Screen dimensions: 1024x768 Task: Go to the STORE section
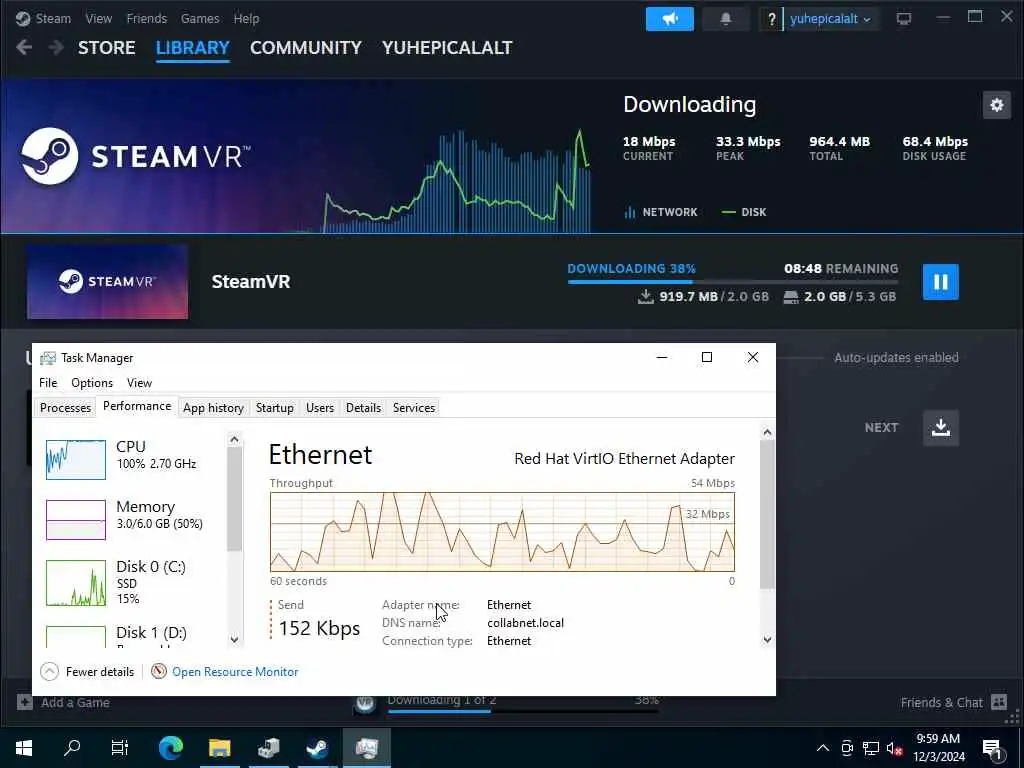[x=106, y=48]
